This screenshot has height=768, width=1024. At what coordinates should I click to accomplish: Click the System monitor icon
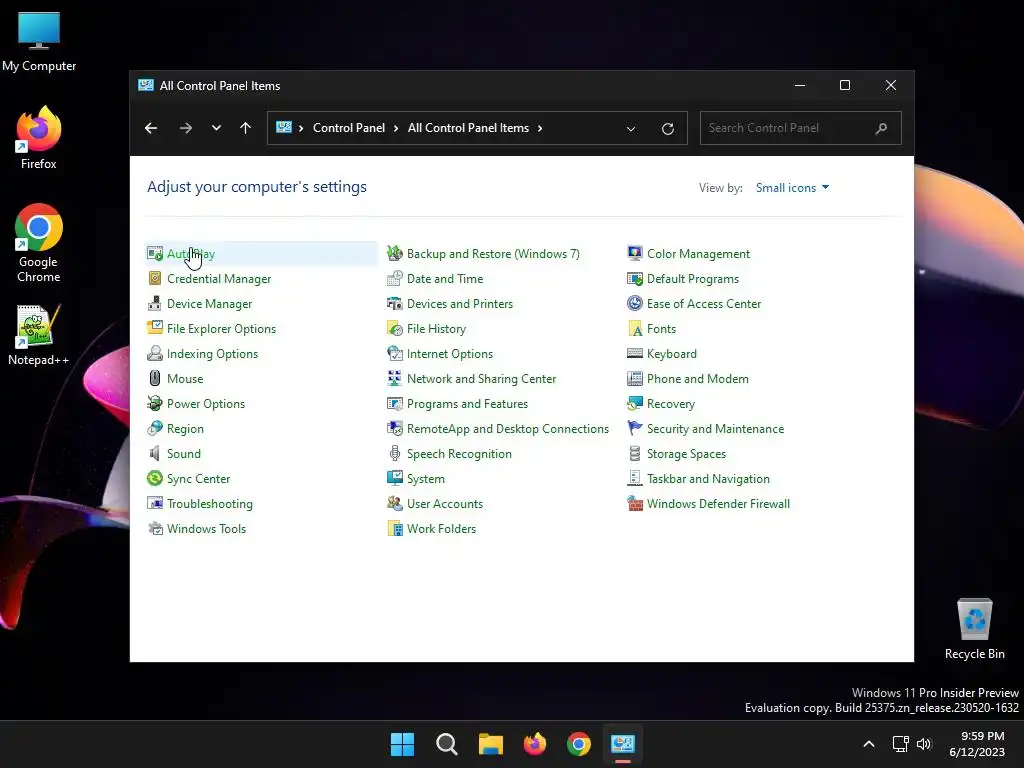395,479
